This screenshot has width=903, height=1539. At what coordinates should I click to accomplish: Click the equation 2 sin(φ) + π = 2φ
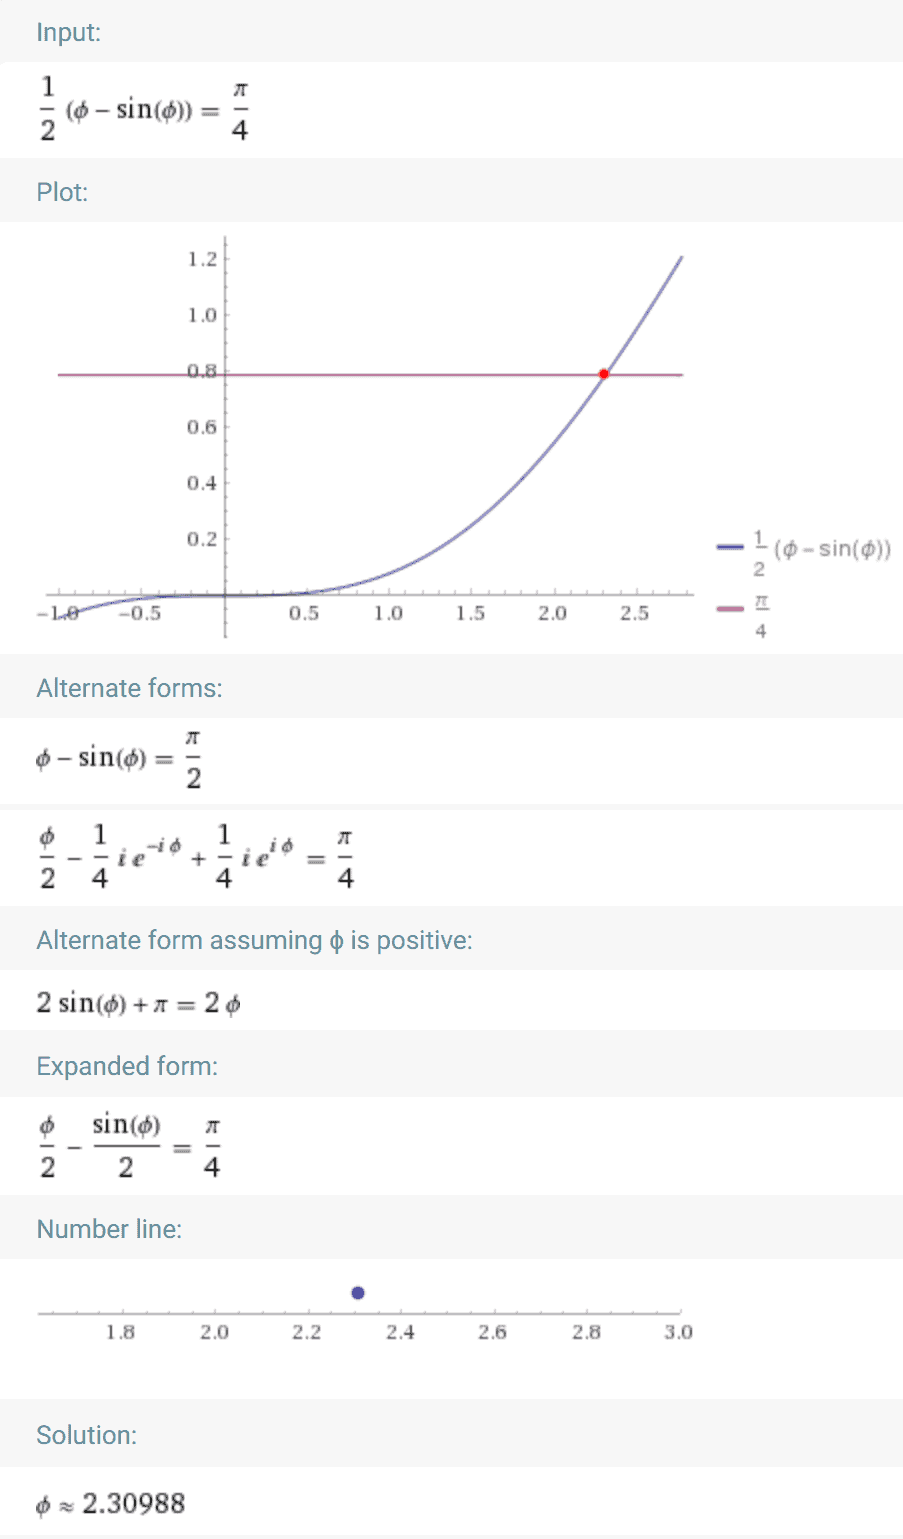coord(138,1003)
